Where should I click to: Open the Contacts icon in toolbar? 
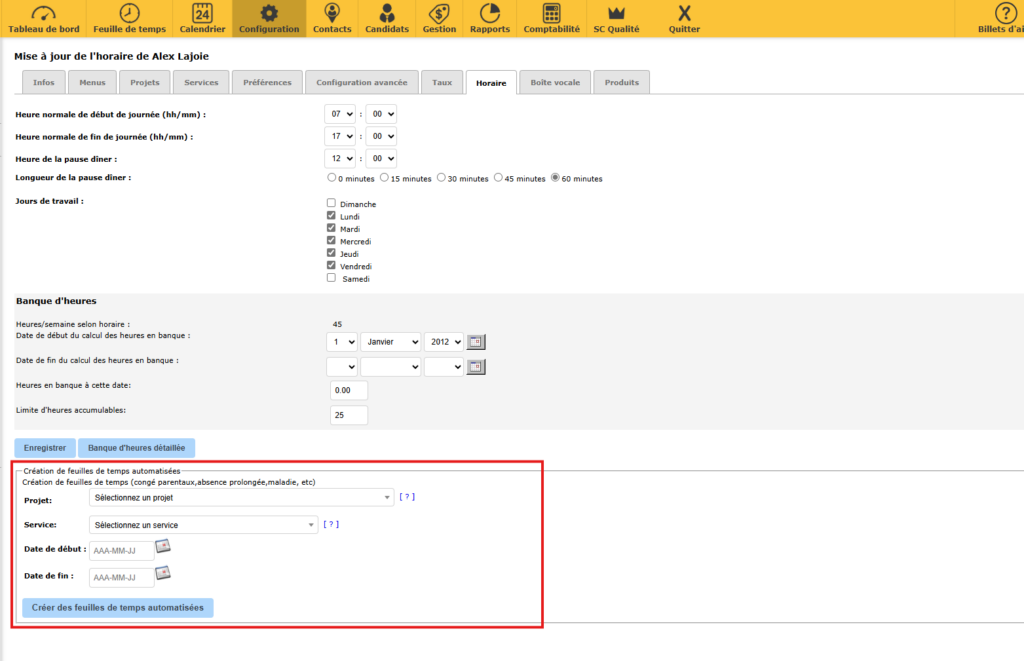[x=332, y=14]
